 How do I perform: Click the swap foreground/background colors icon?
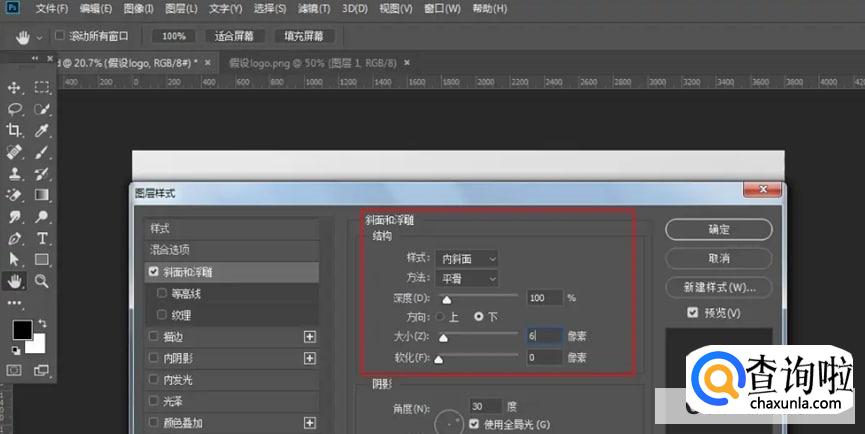pos(42,324)
